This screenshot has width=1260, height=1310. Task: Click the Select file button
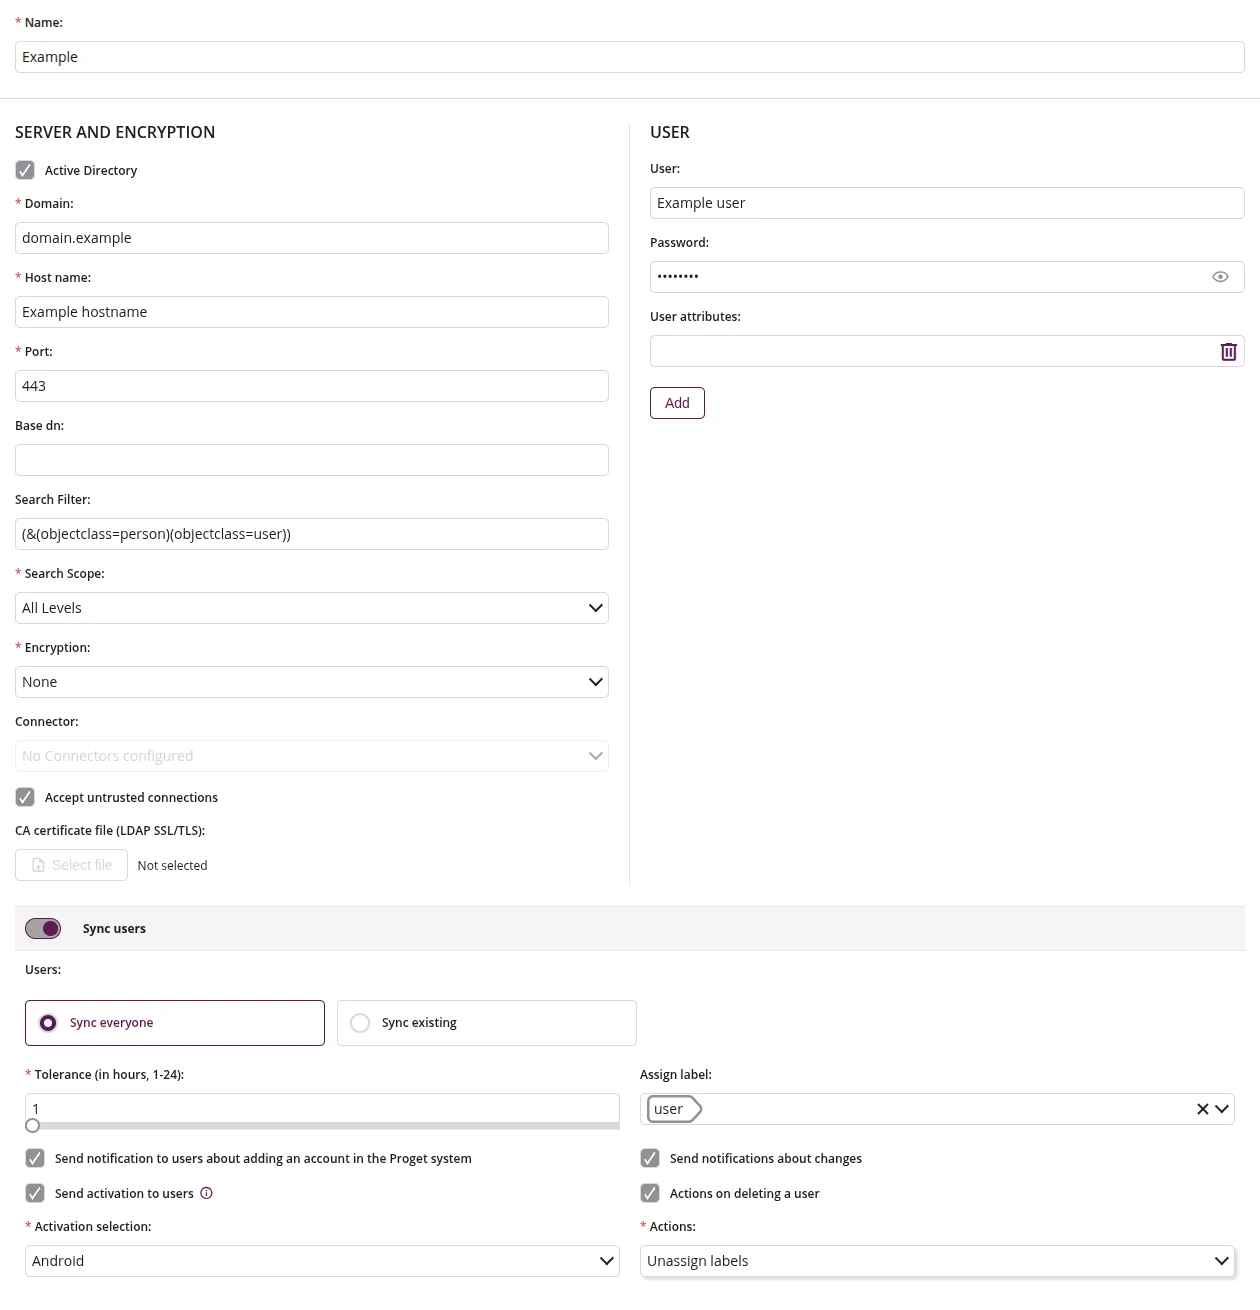pyautogui.click(x=71, y=865)
